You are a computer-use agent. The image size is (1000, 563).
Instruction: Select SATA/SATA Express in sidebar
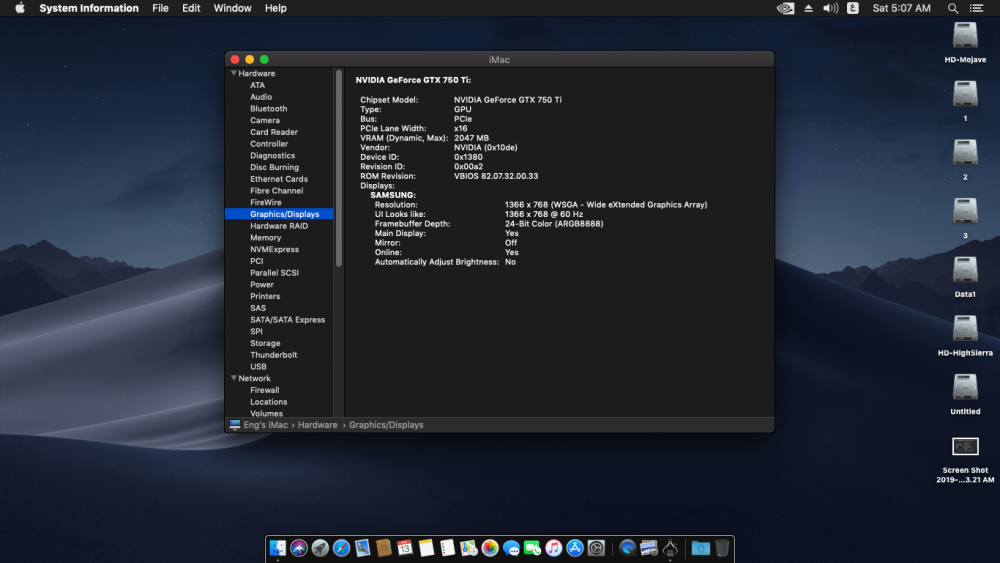(288, 319)
